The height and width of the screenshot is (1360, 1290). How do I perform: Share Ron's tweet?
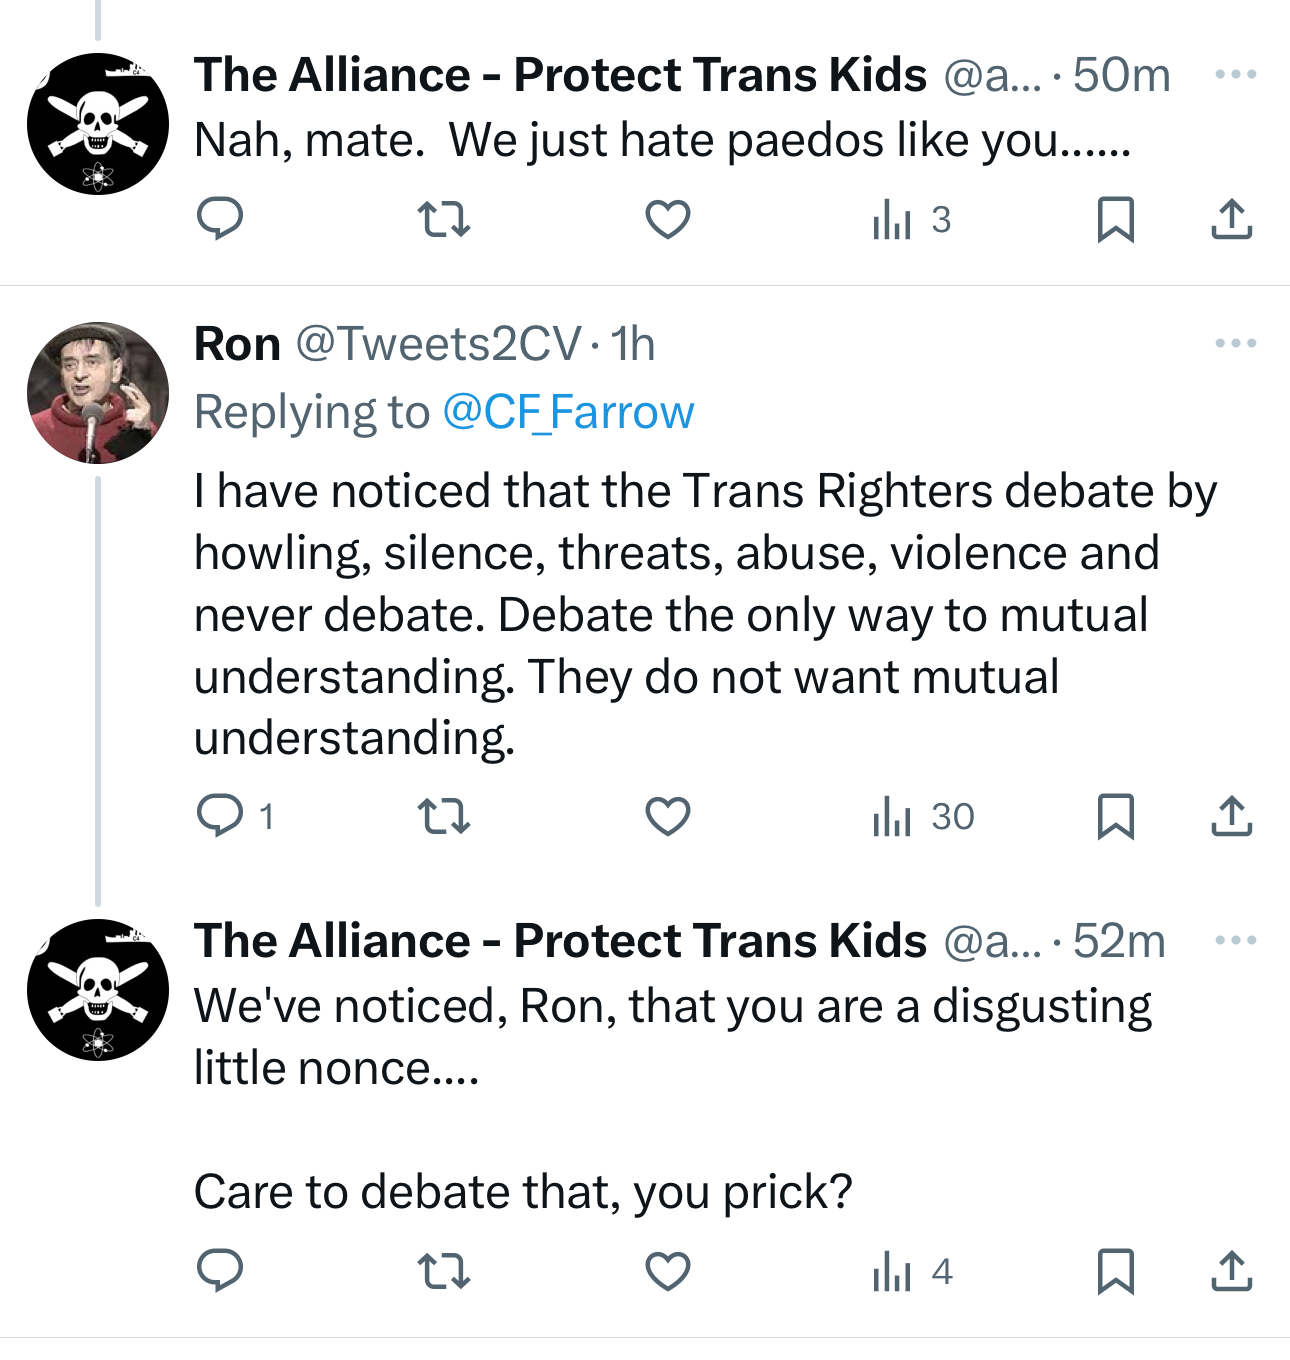[1231, 816]
